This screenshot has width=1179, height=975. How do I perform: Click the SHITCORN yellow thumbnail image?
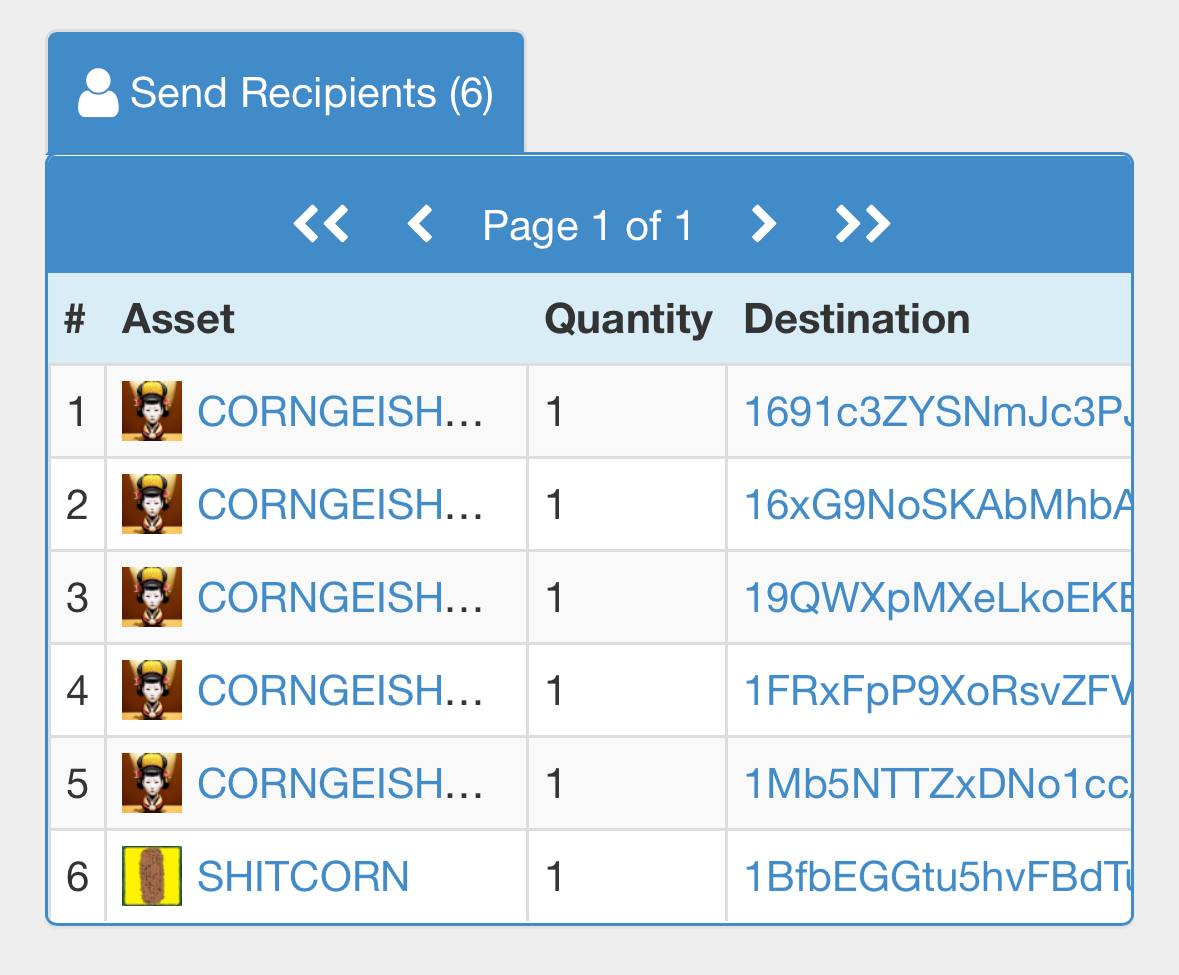click(x=152, y=876)
